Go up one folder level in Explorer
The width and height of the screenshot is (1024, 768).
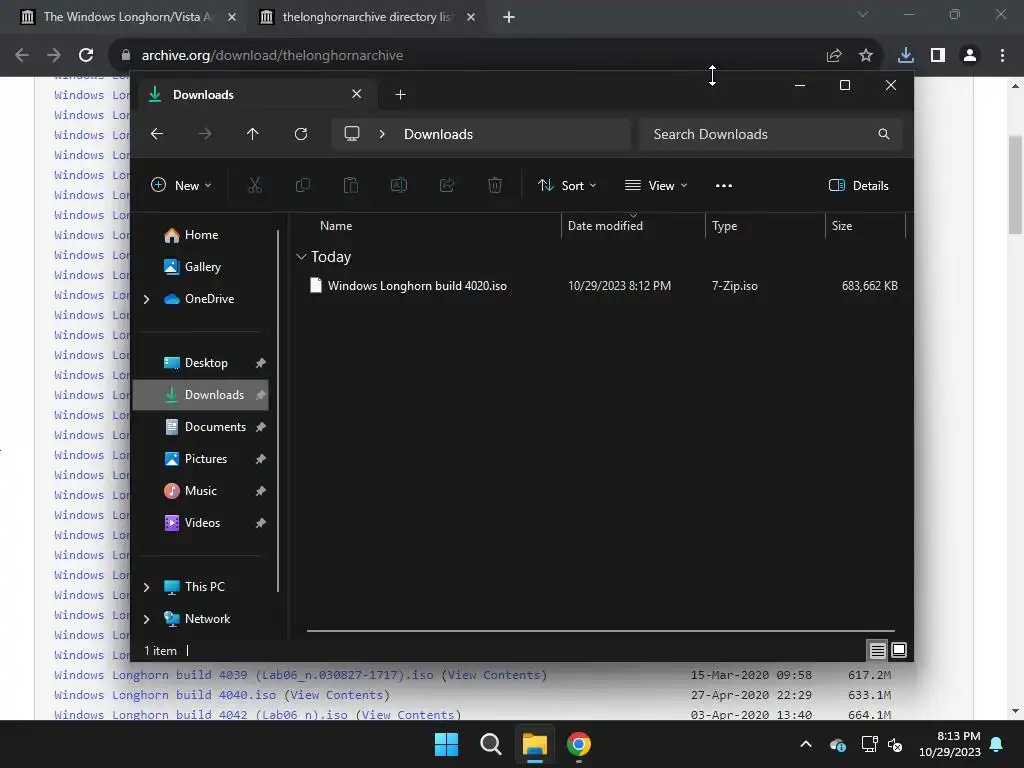[253, 134]
